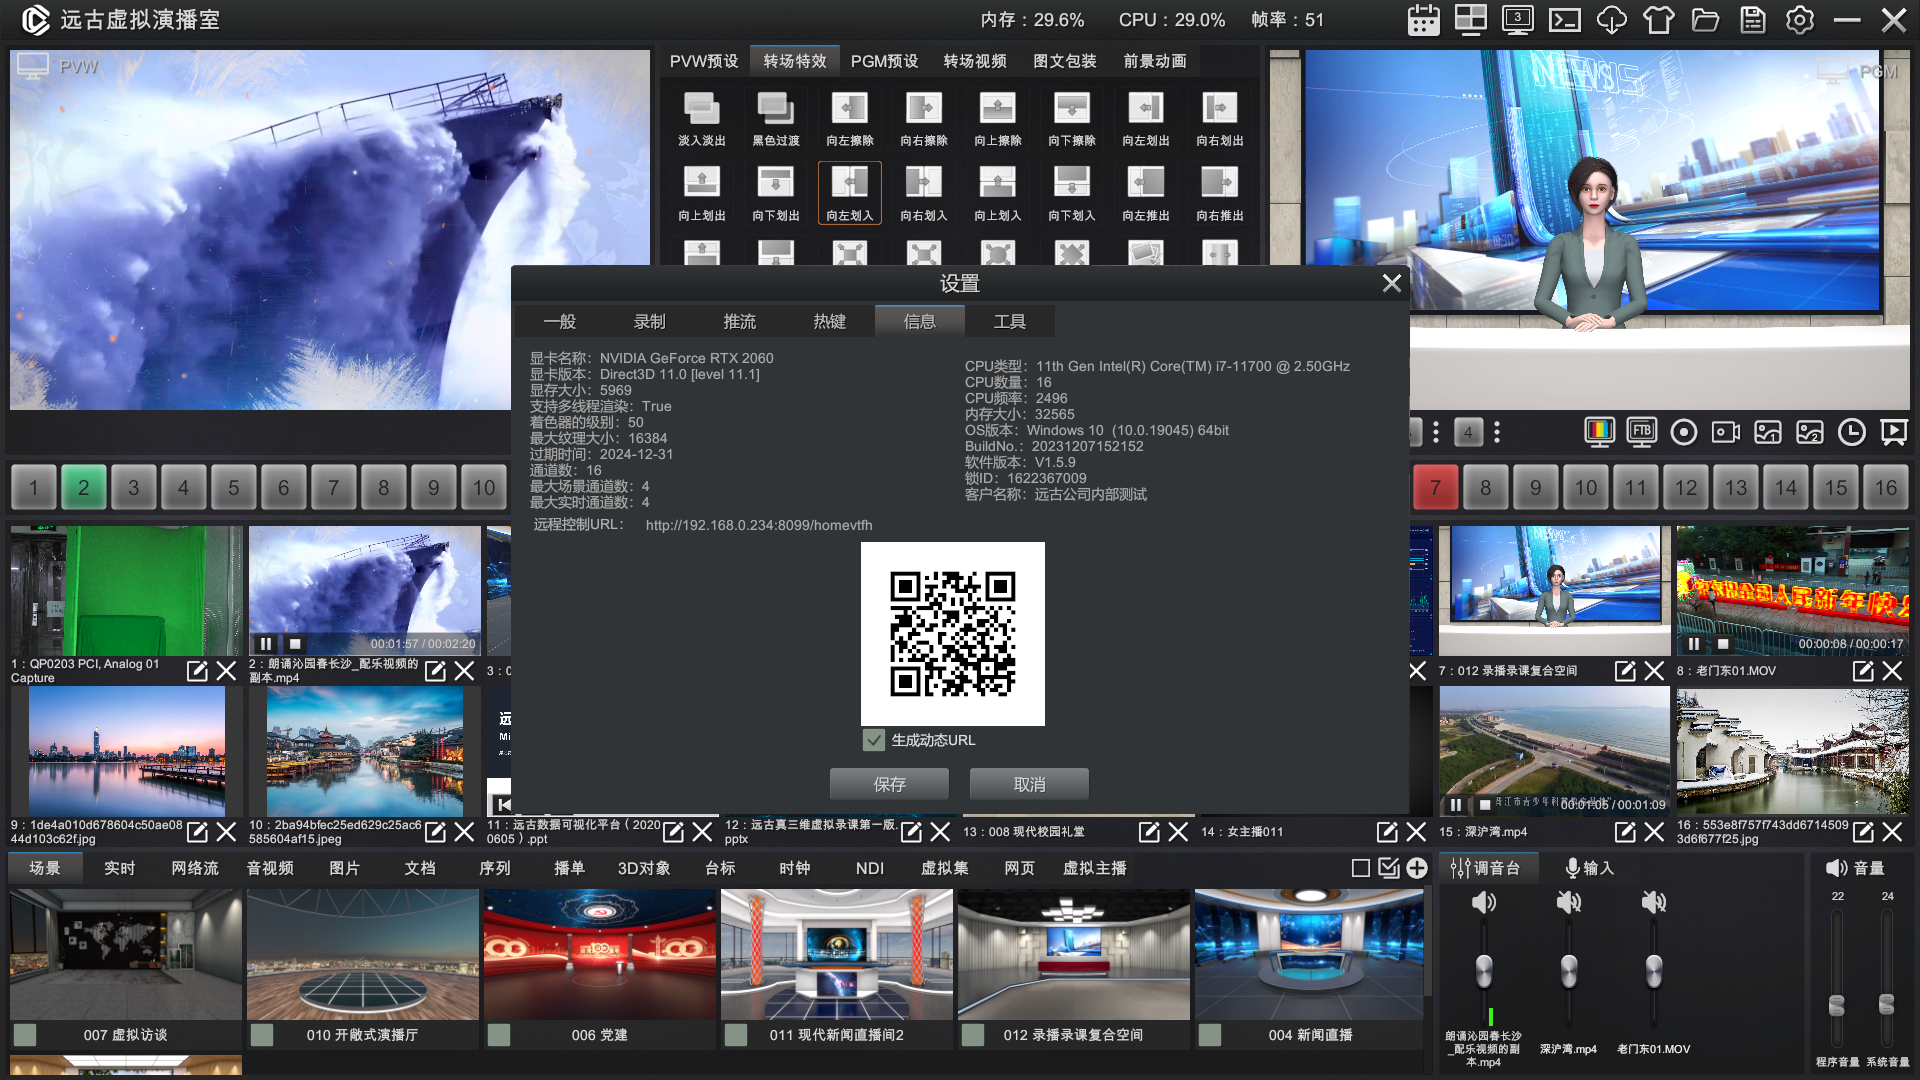Screen dimensions: 1920x1080
Task: Open the 虚拟主播 resource tab
Action: click(1095, 868)
